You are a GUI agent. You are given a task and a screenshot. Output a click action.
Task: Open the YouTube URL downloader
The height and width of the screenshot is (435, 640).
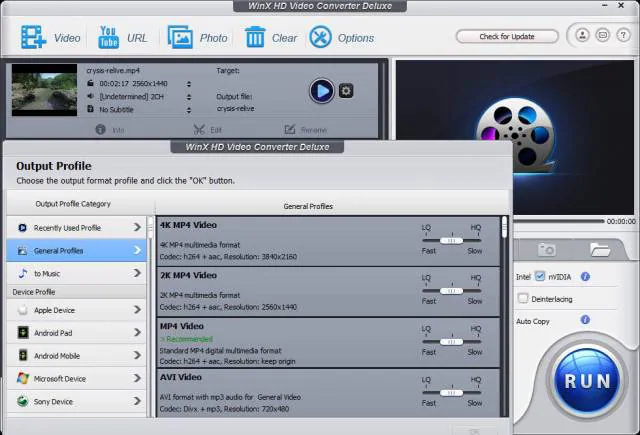point(108,37)
